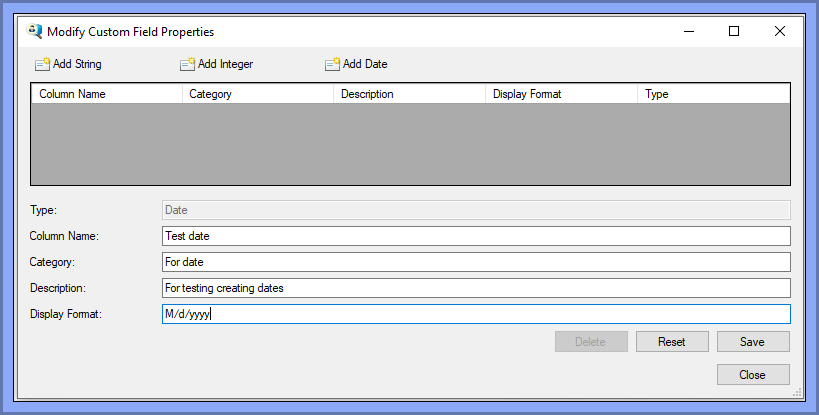This screenshot has height=415, width=819.
Task: Maximize the Modify Custom Field Properties window
Action: coord(734,31)
